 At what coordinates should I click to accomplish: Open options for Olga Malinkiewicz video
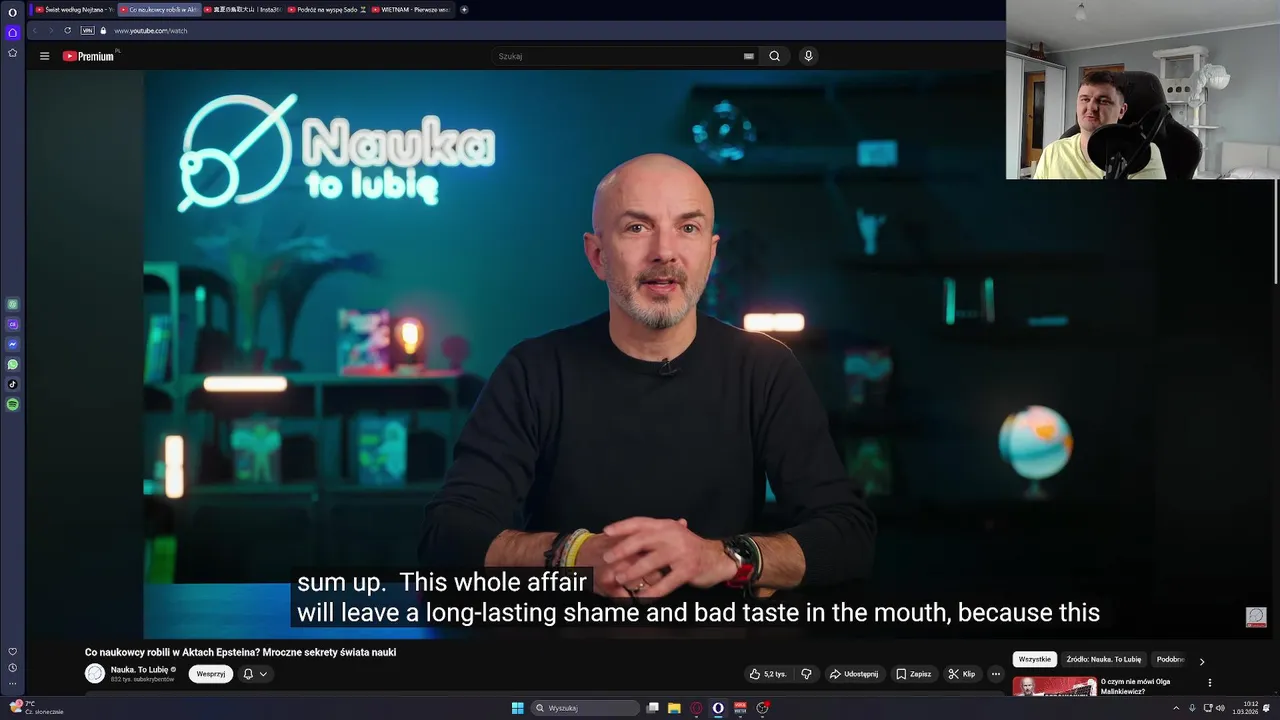(1209, 683)
